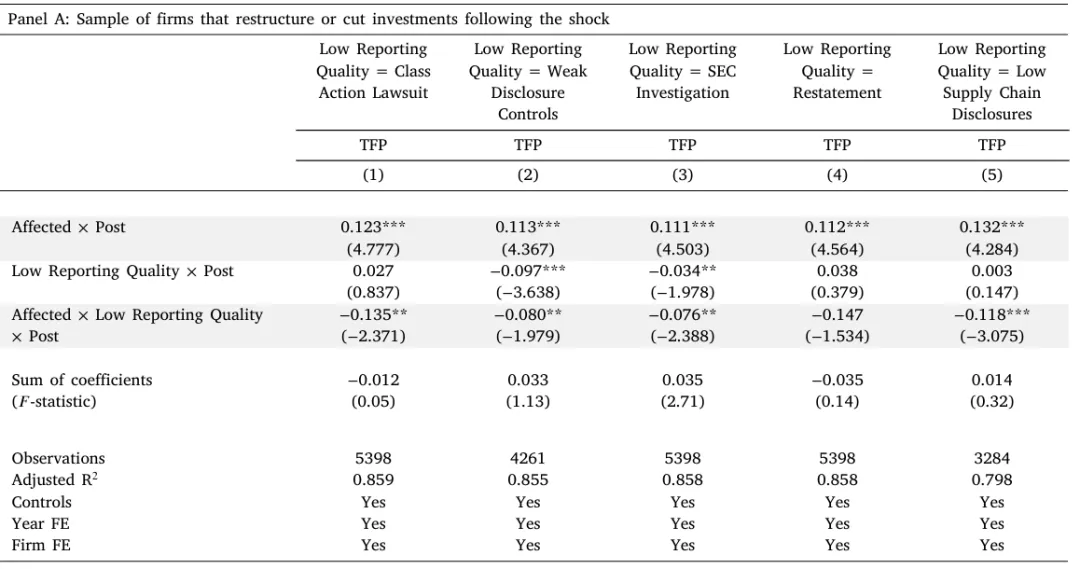This screenshot has width=1080, height=569.
Task: Click the Affected × Post row label
Action: coord(69,227)
